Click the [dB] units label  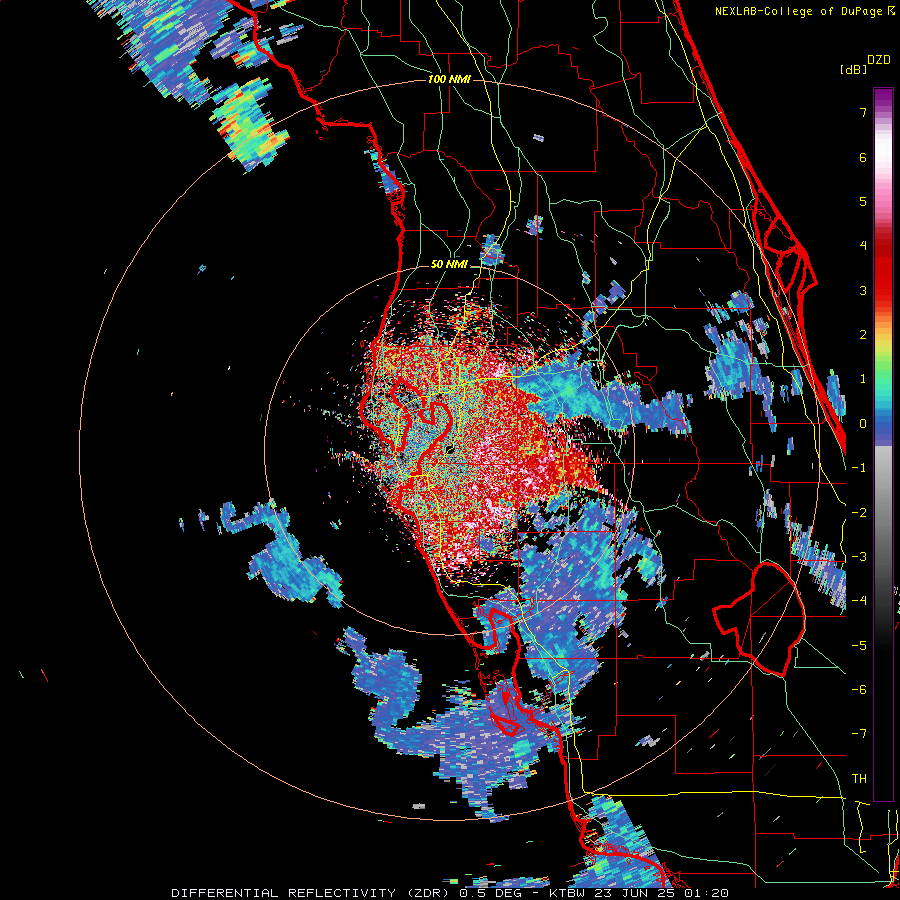click(x=854, y=69)
